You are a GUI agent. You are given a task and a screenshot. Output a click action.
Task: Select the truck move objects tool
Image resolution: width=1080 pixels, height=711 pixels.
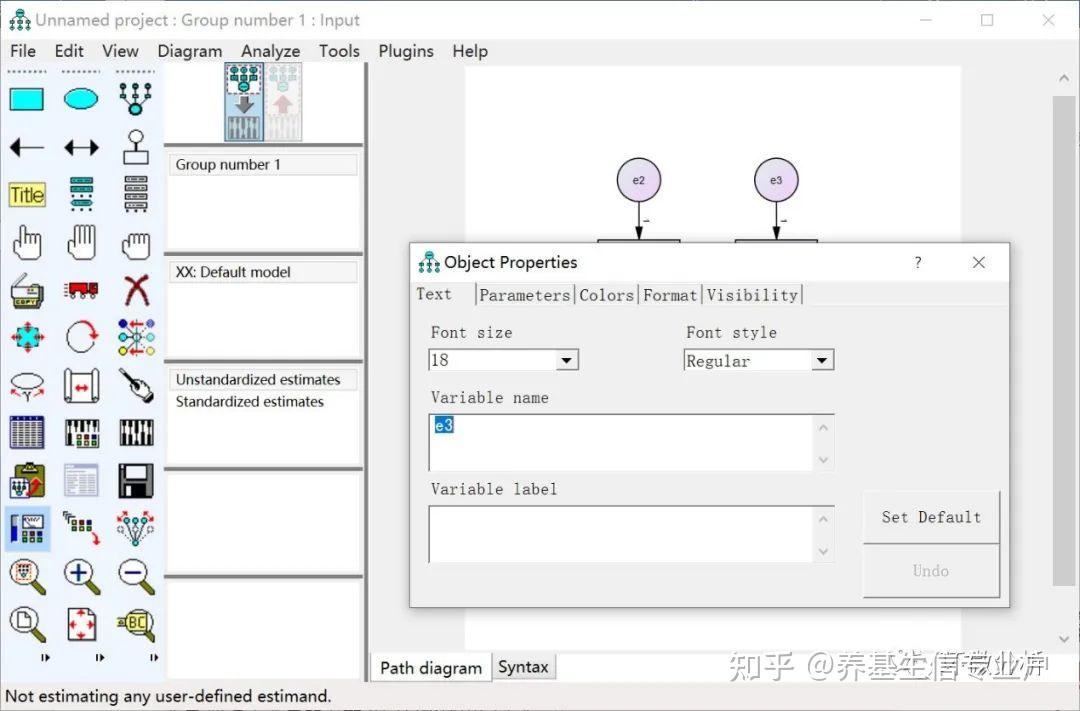pyautogui.click(x=81, y=288)
